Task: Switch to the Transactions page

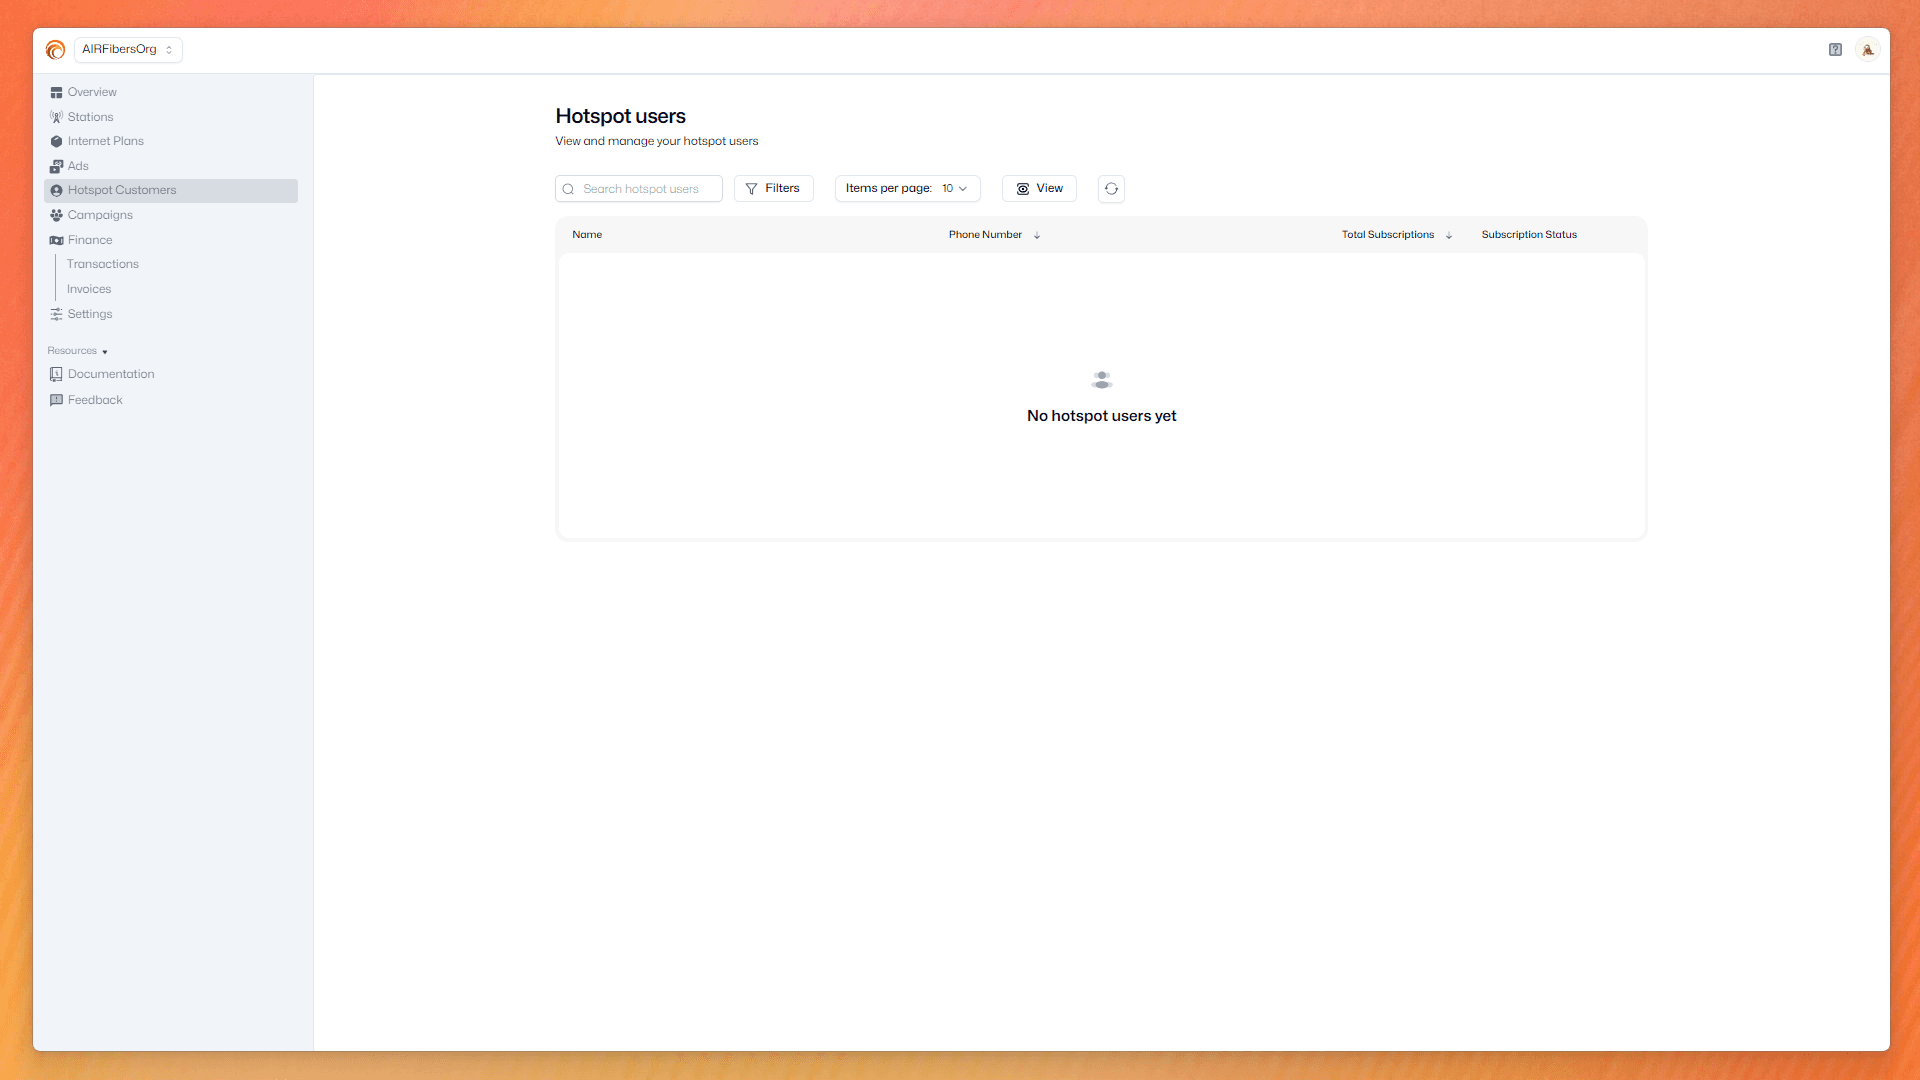Action: (x=103, y=264)
